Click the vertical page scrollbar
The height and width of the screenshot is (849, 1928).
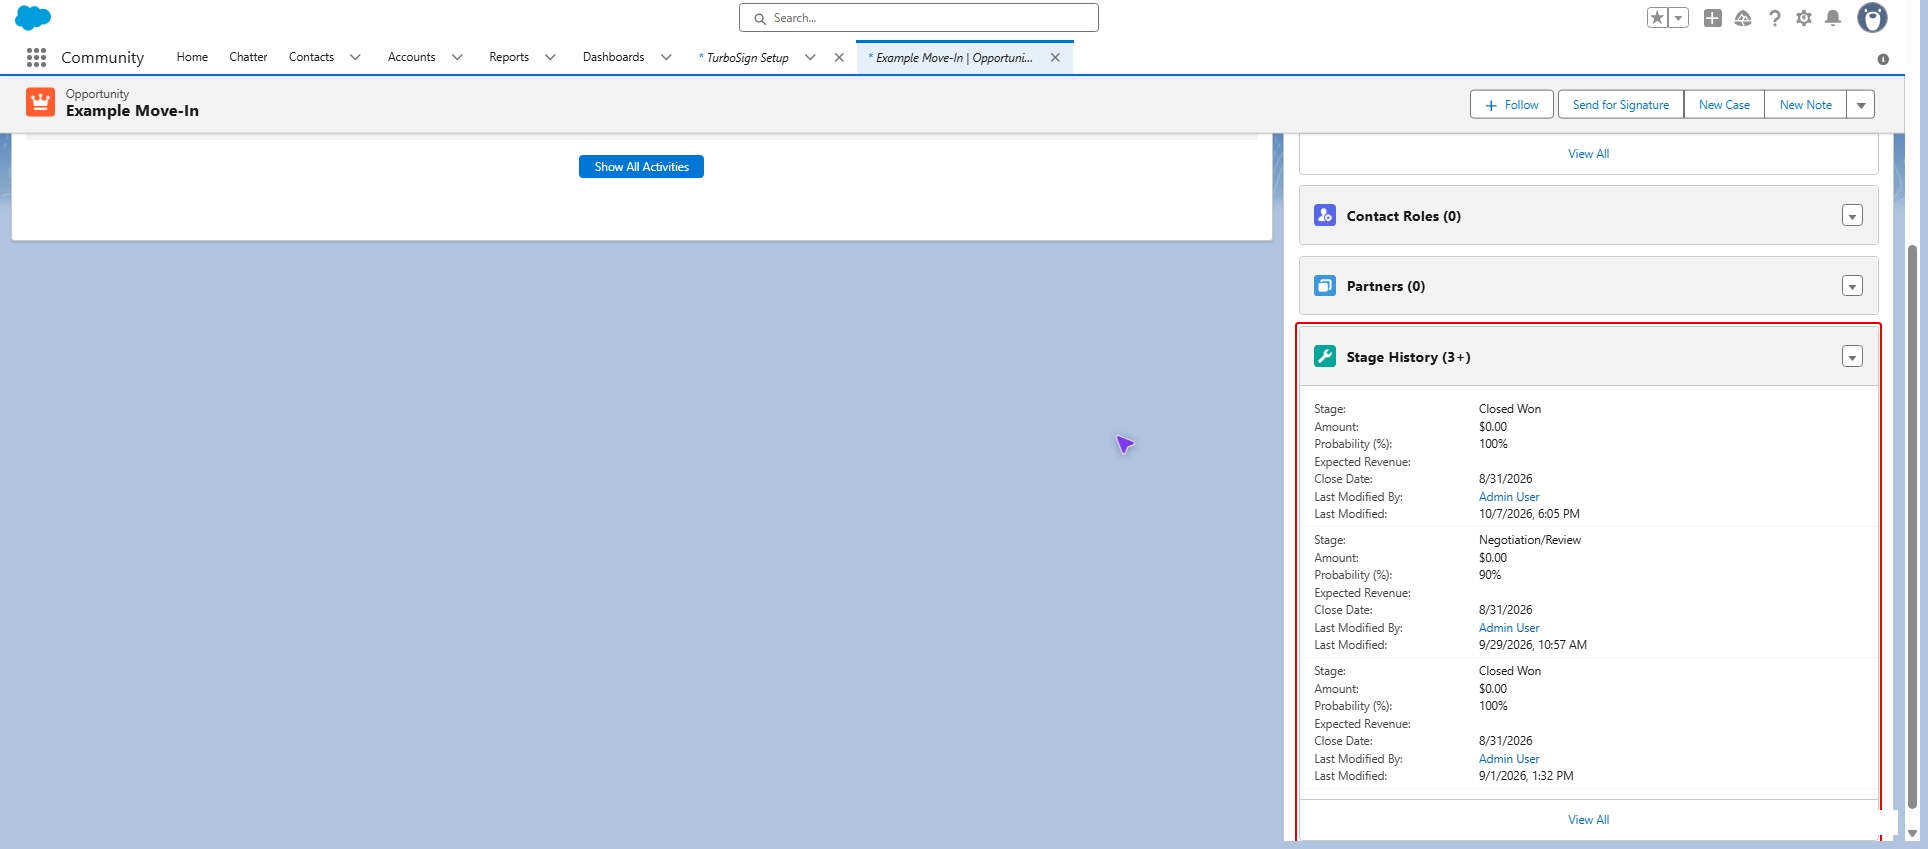pyautogui.click(x=1912, y=525)
